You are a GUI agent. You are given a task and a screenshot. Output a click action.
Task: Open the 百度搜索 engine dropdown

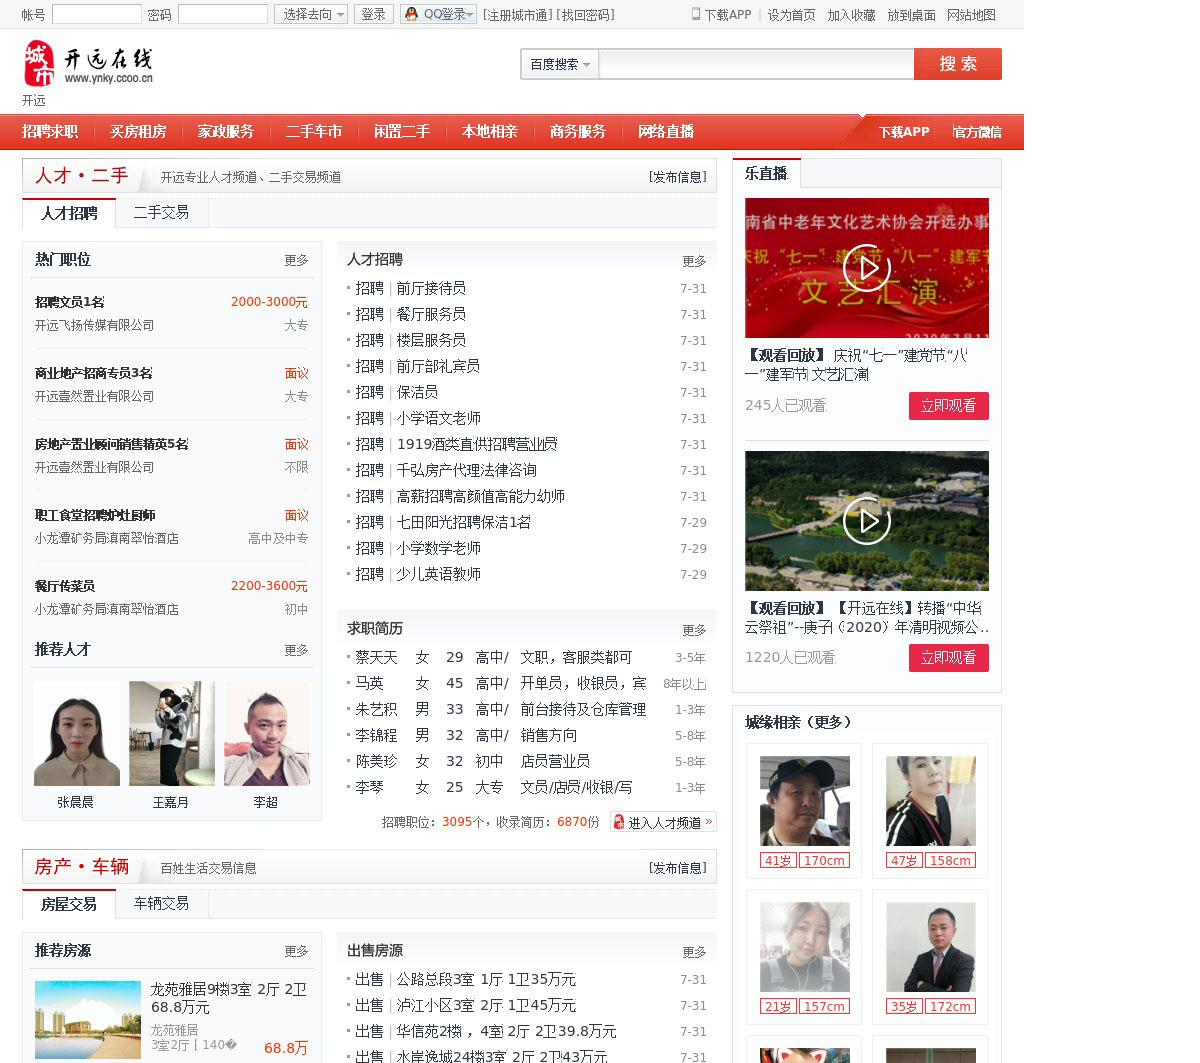click(560, 64)
